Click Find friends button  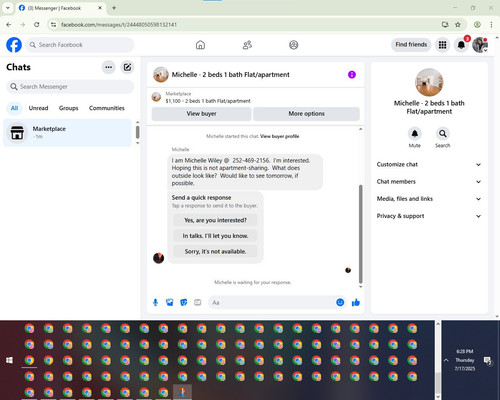[x=411, y=45]
